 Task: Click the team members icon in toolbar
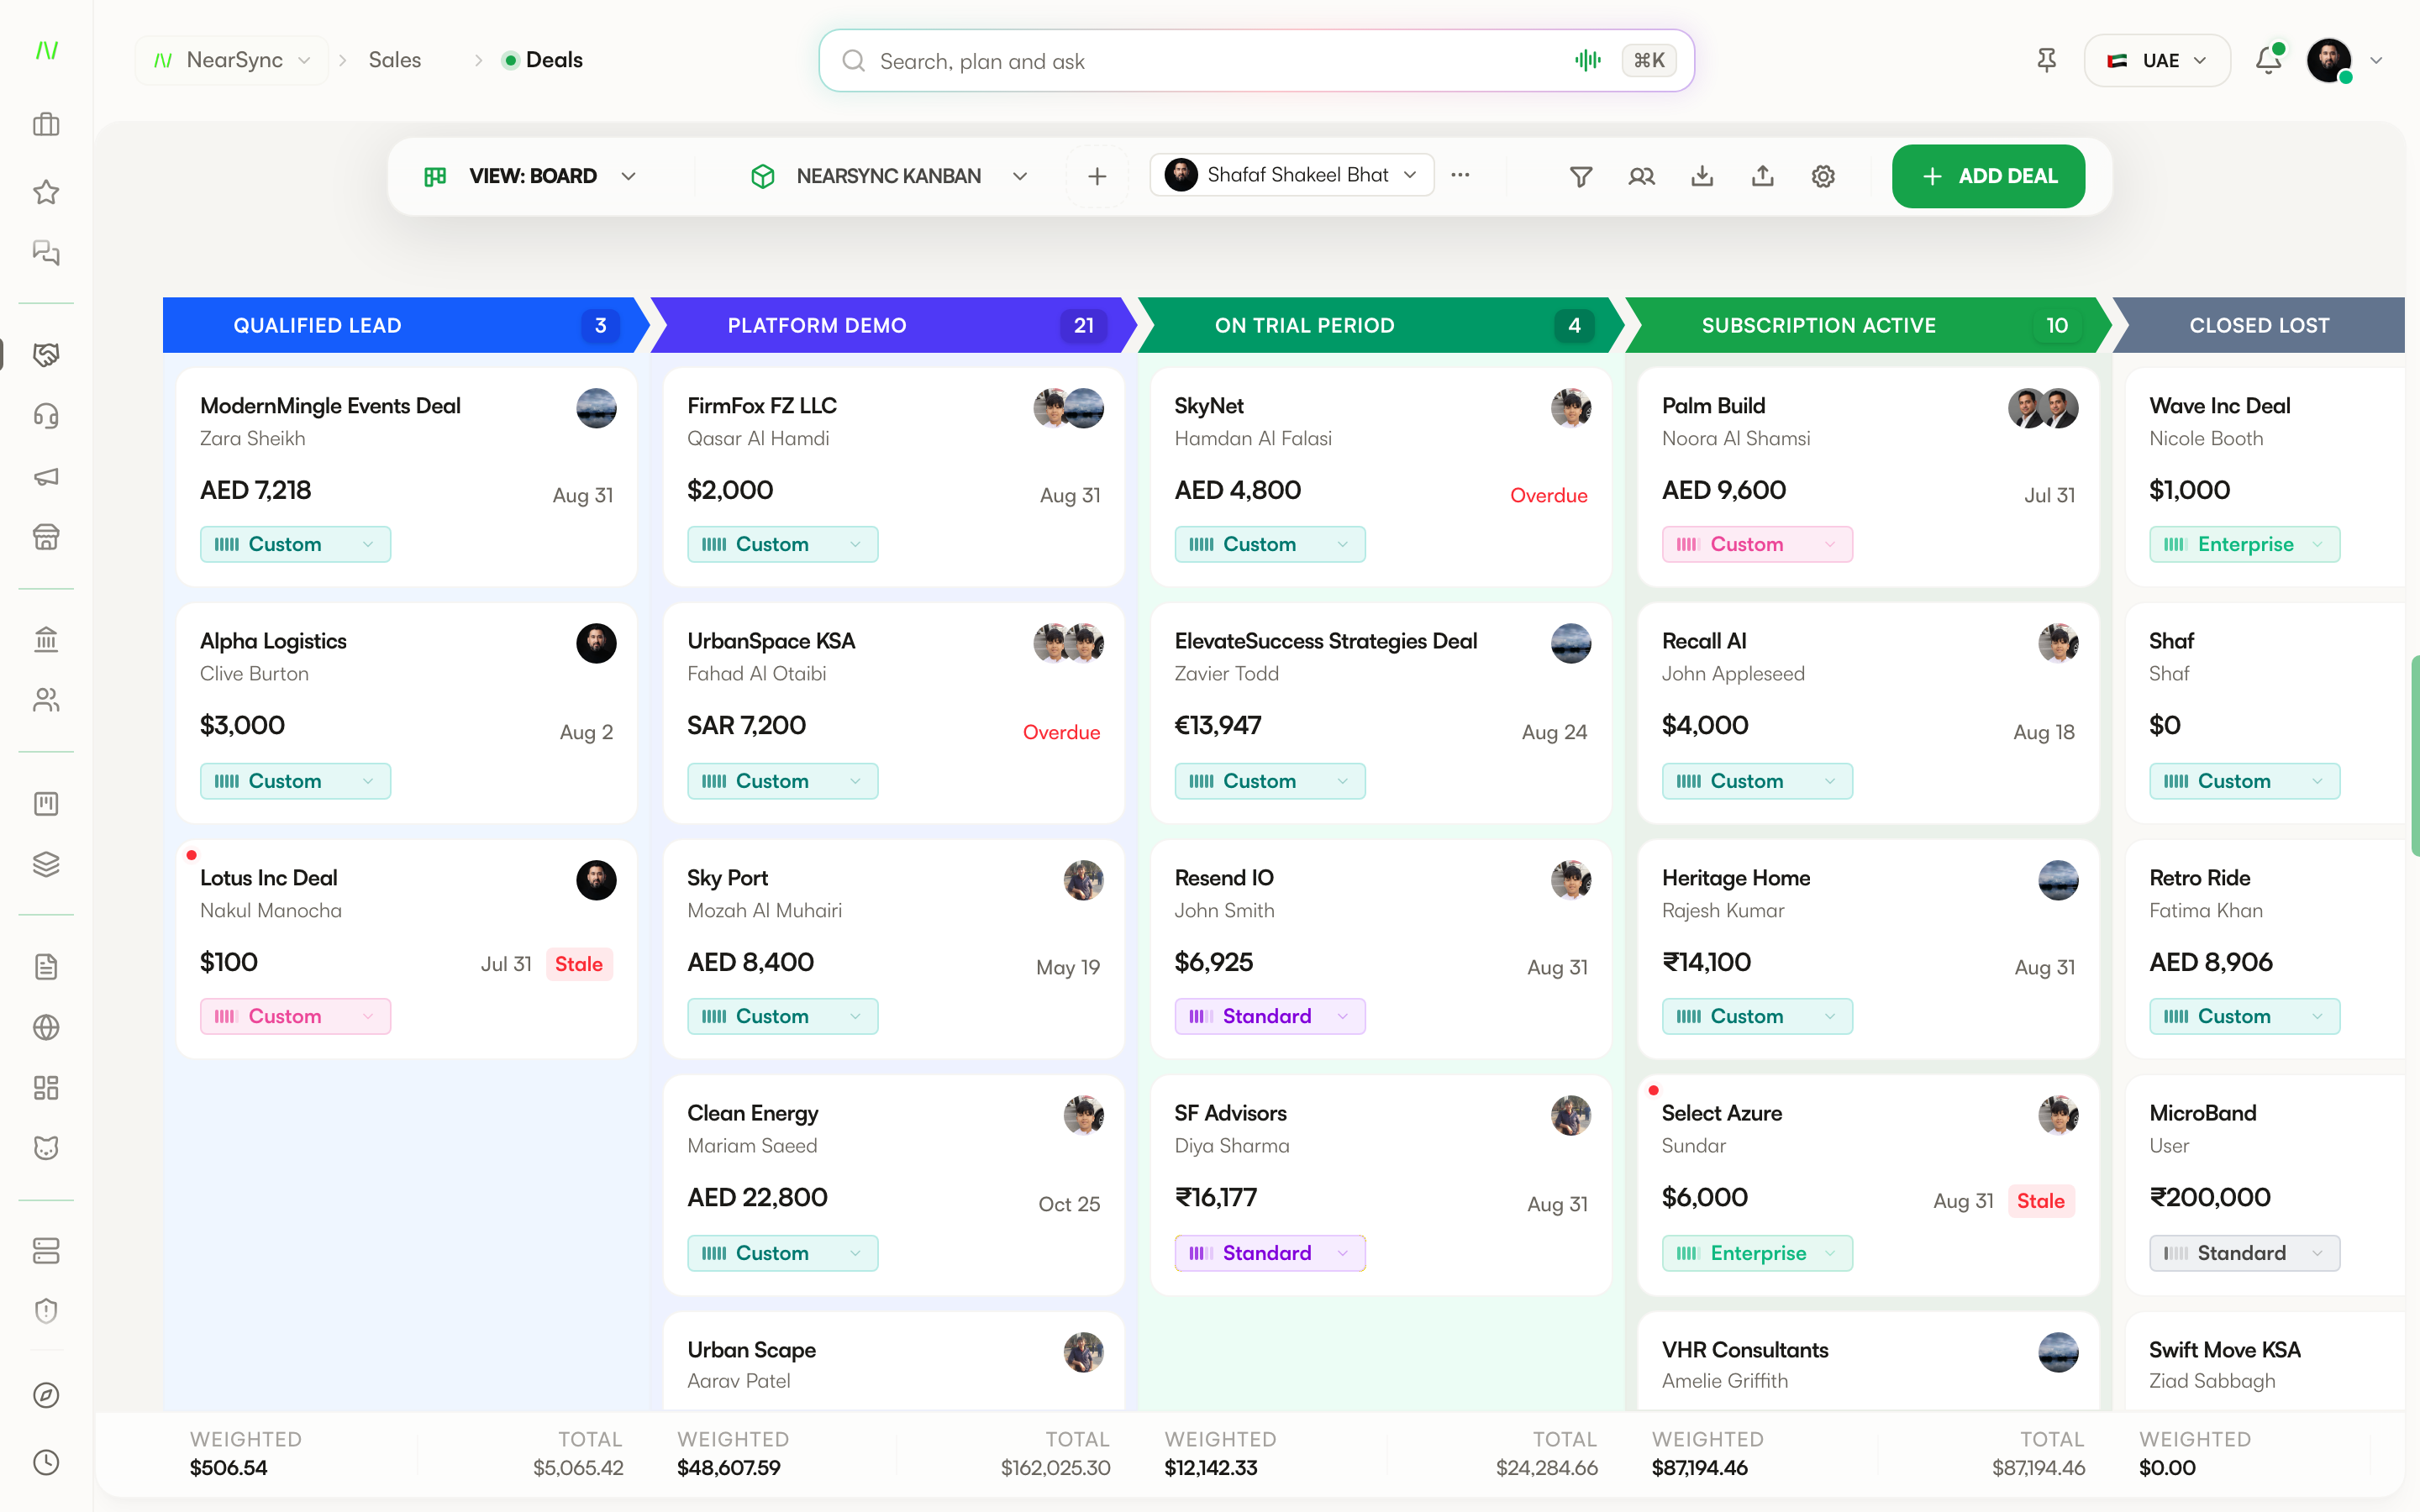coord(1641,176)
